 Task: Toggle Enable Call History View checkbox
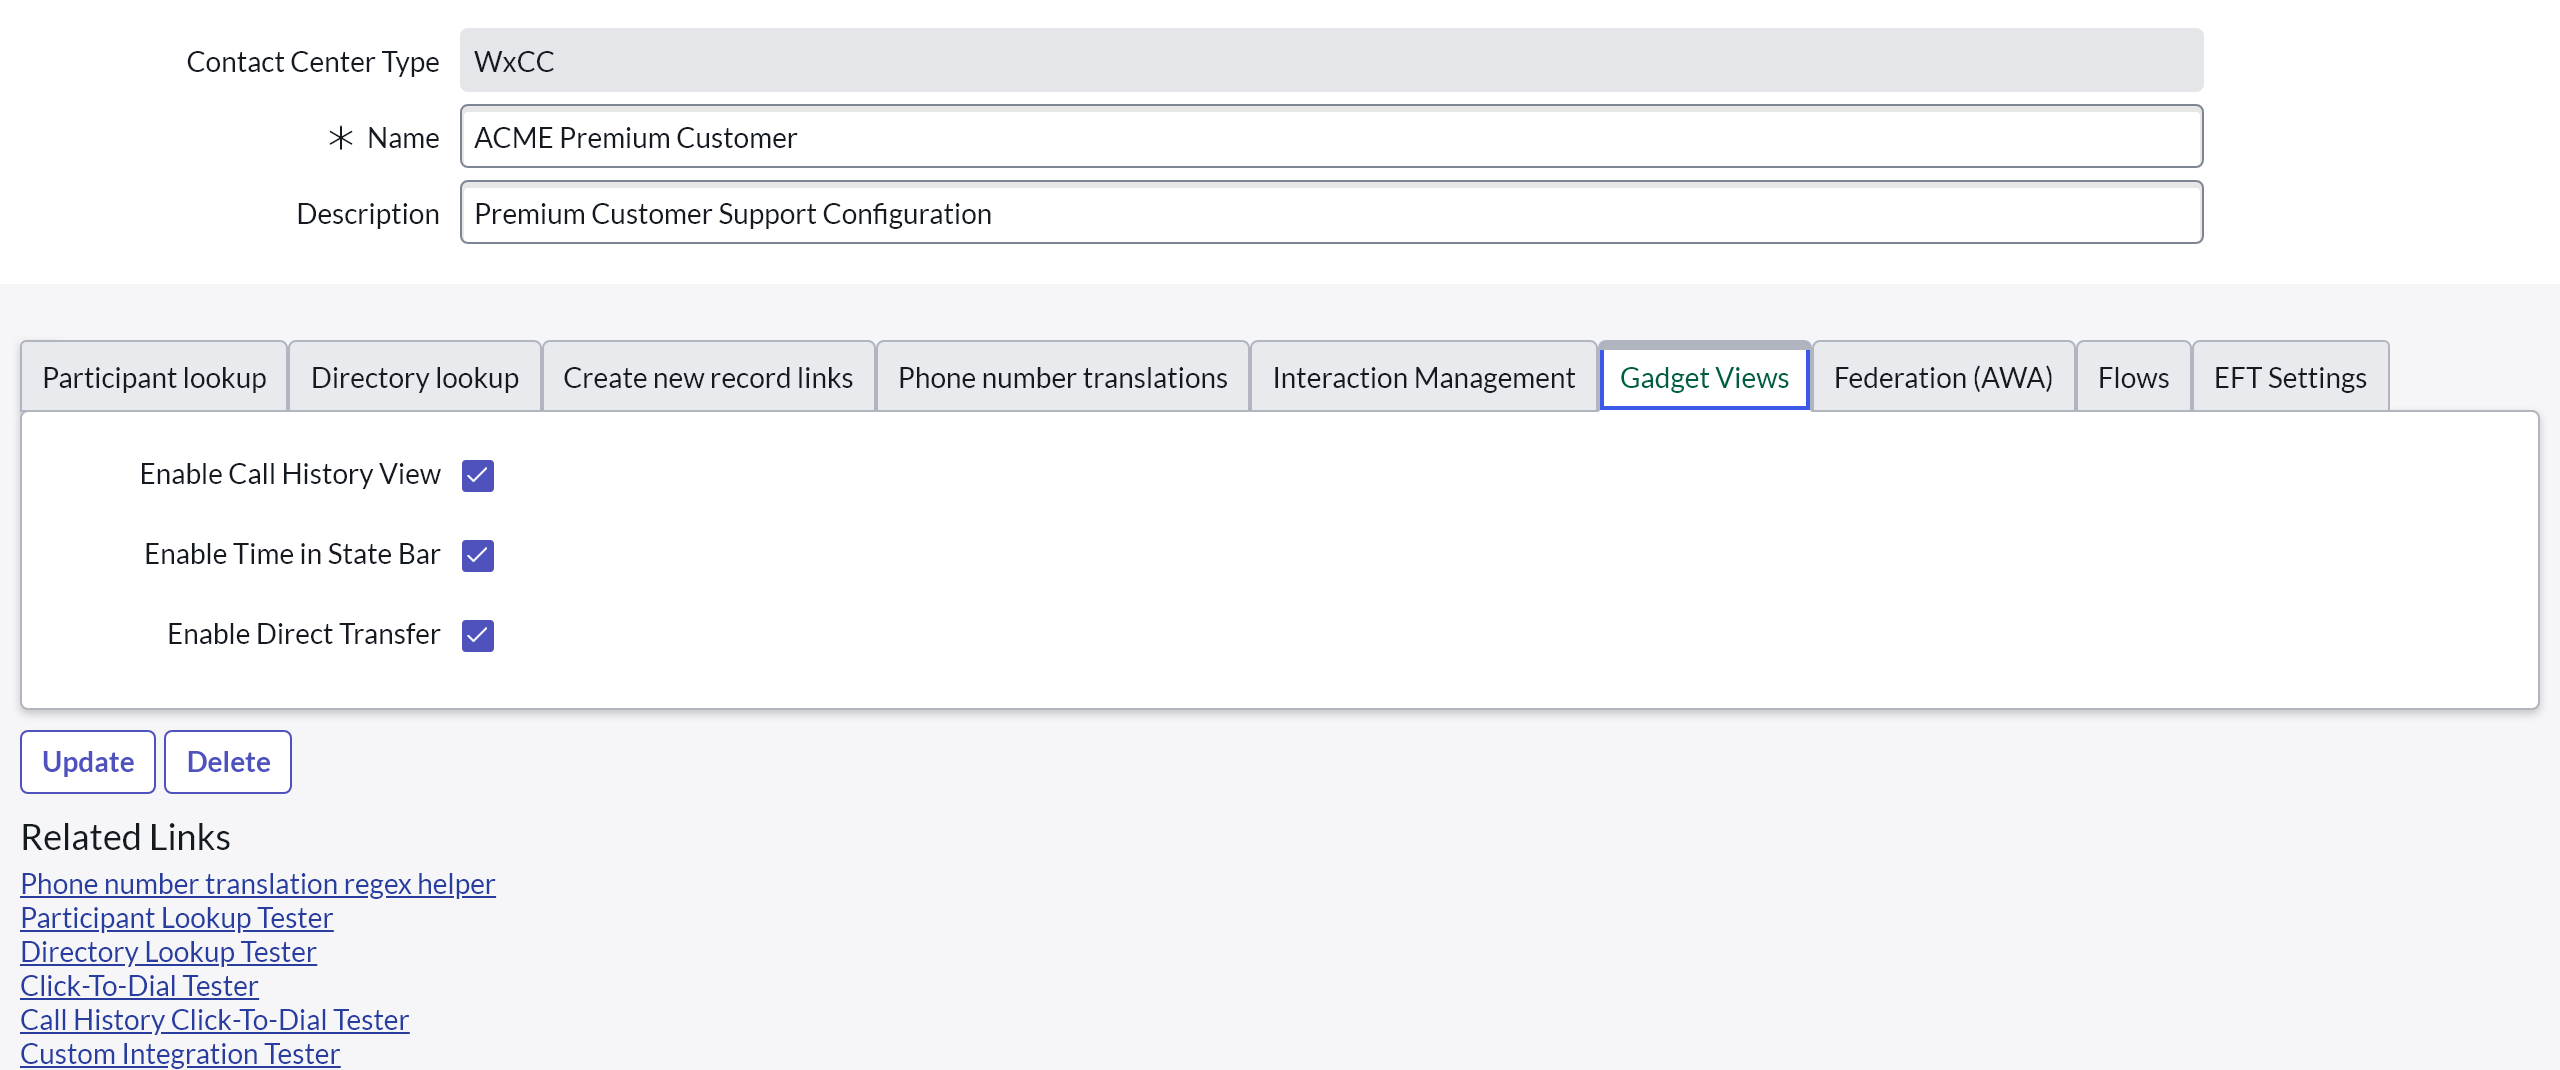click(x=478, y=475)
